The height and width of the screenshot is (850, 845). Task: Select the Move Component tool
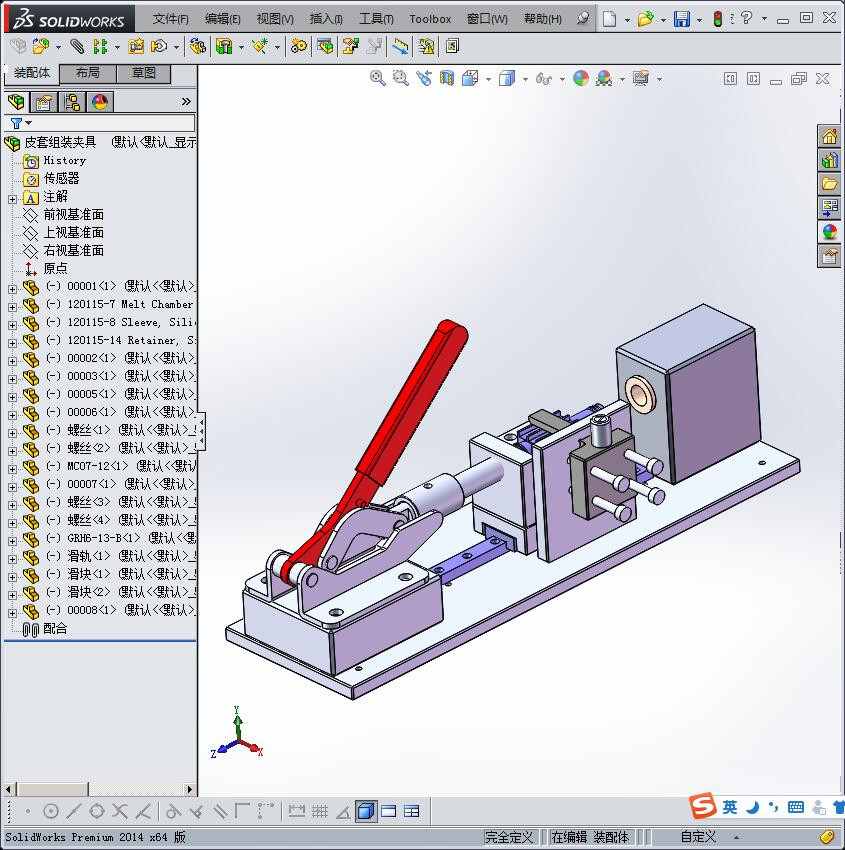coord(159,47)
